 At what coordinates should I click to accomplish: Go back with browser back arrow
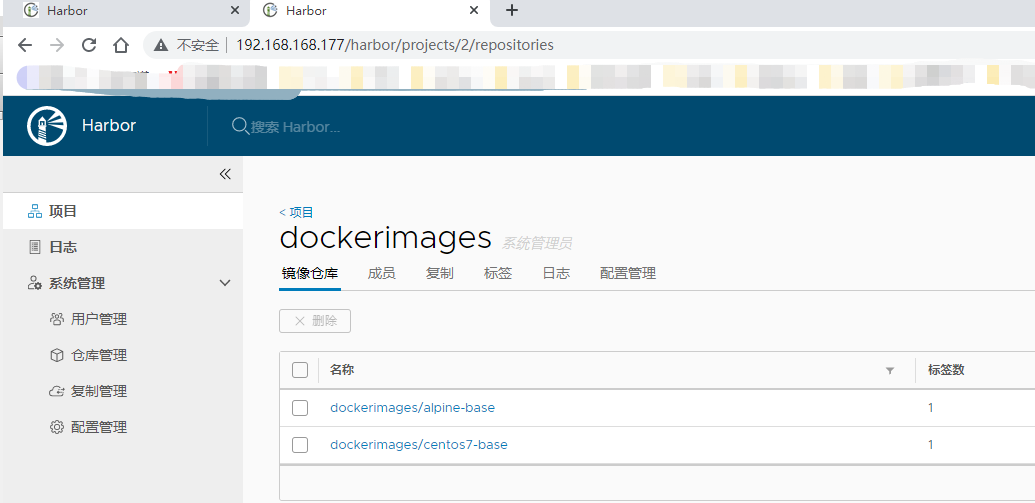[x=24, y=45]
